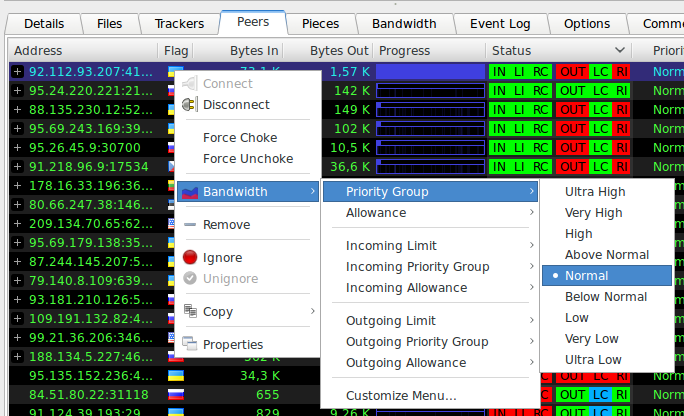This screenshot has height=416, width=684.
Task: Click the red Ignore icon
Action: click(190, 257)
